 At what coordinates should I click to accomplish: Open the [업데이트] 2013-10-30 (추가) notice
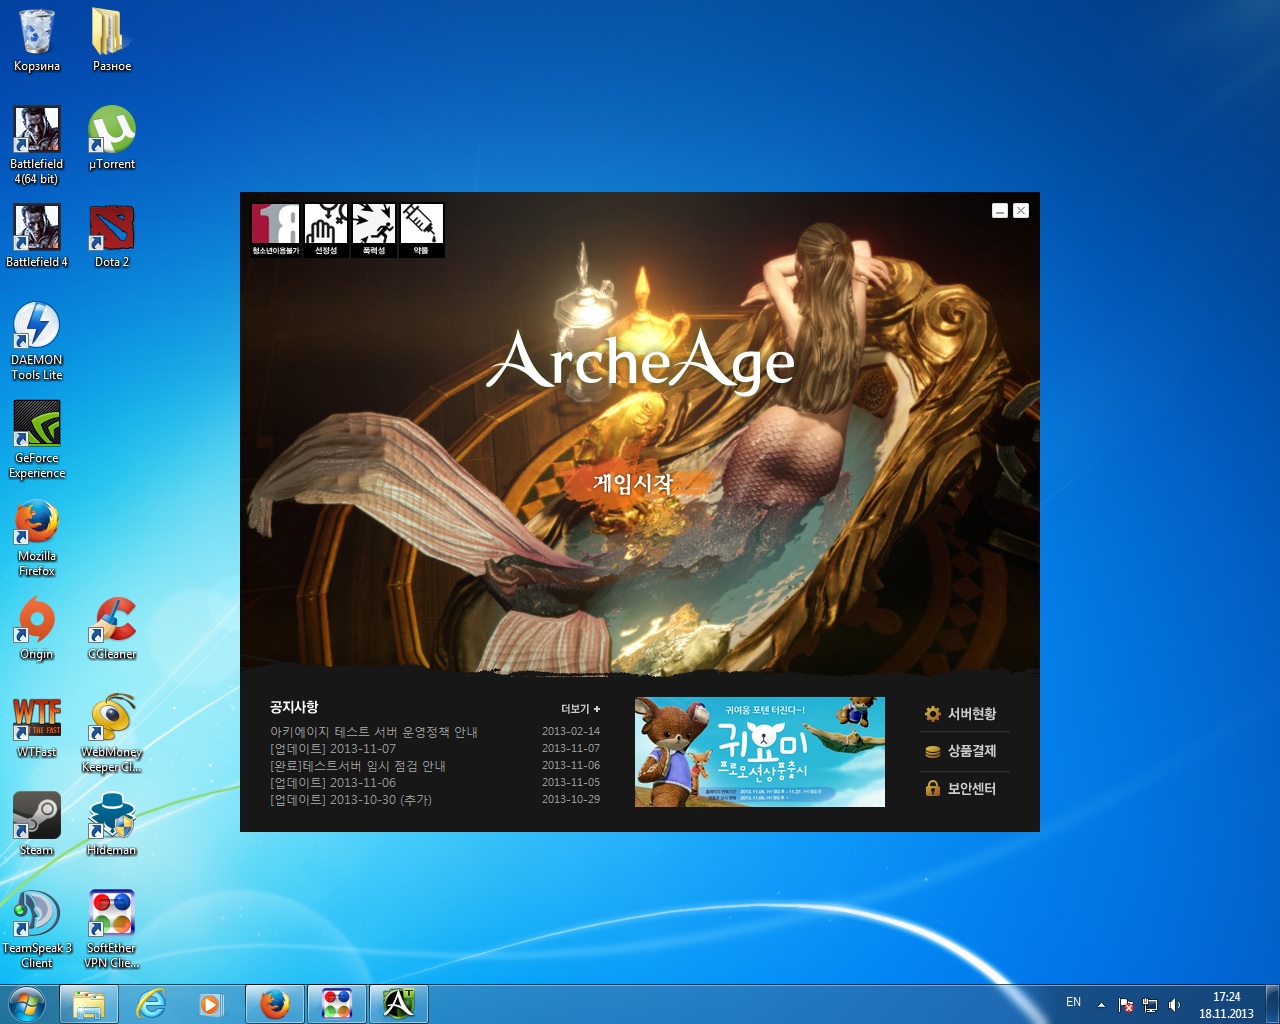point(351,800)
